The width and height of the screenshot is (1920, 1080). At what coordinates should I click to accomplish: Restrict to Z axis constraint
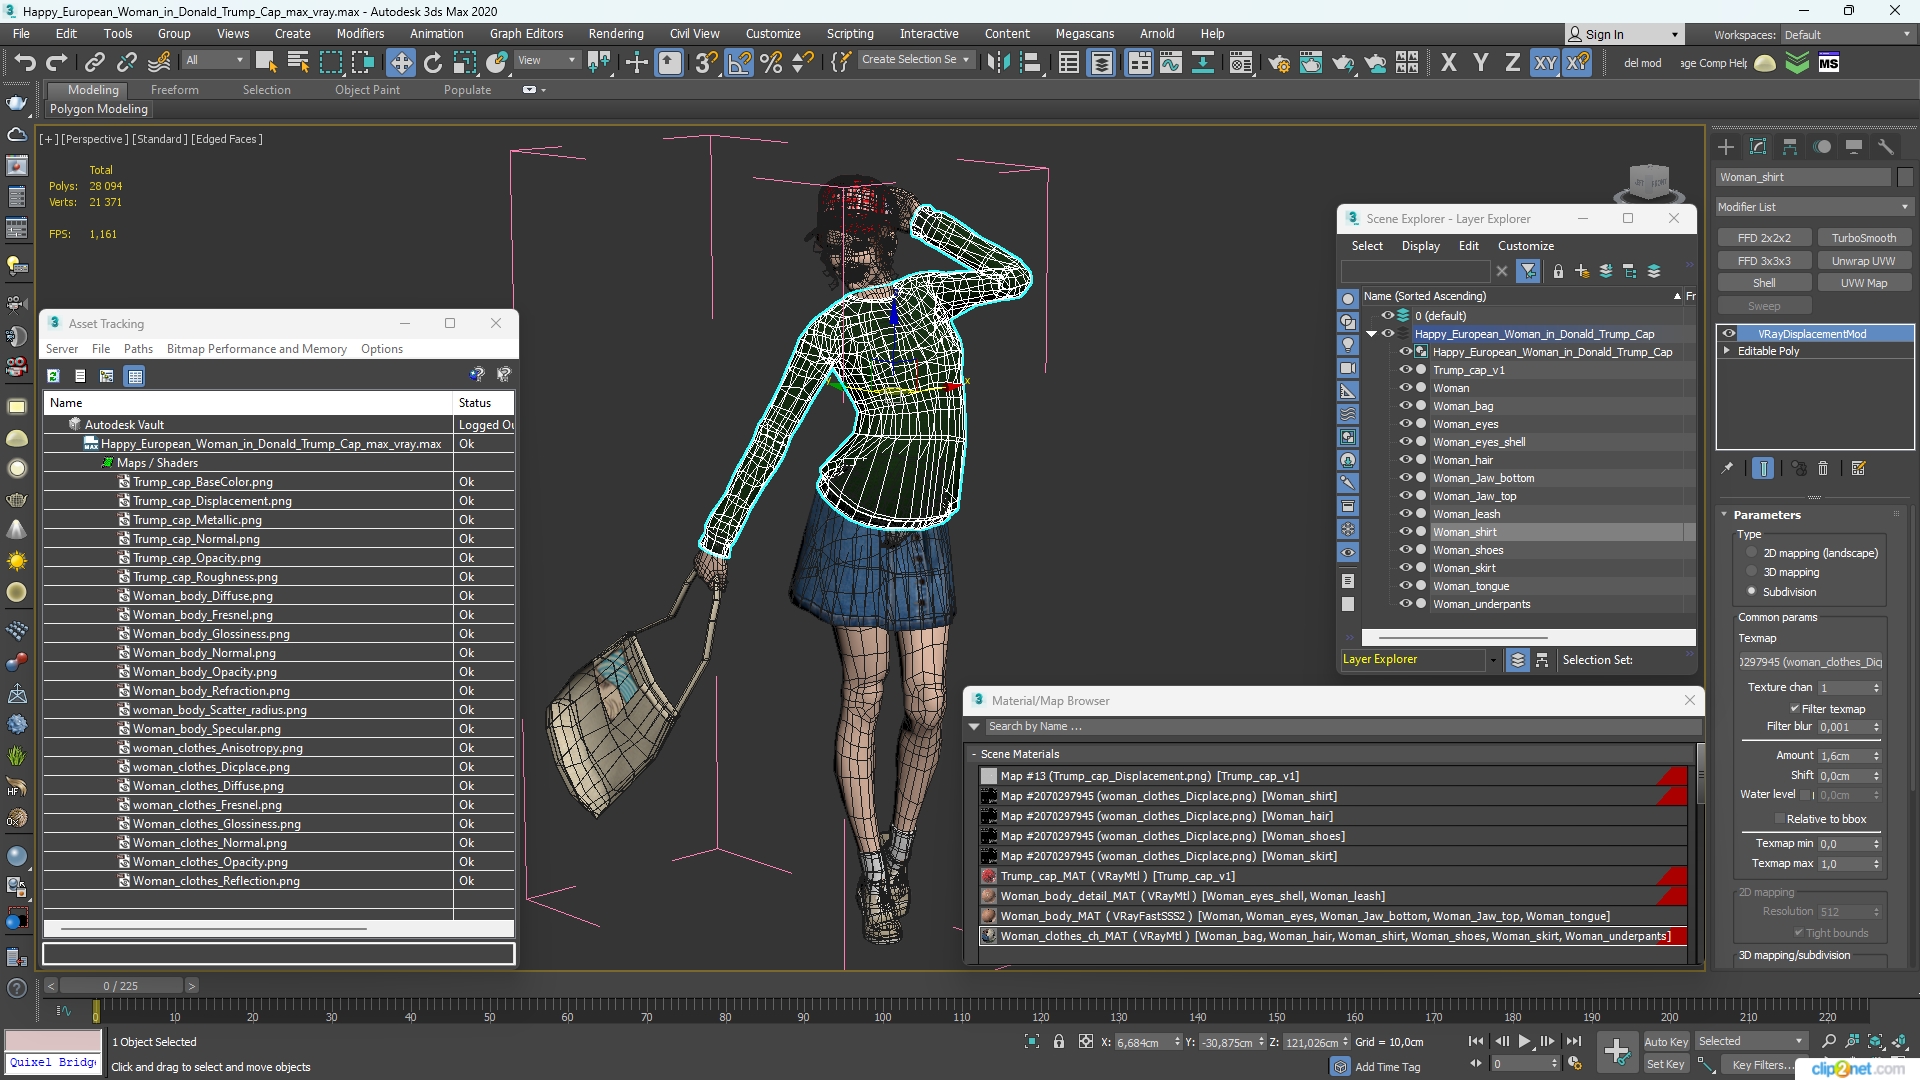coord(1512,63)
